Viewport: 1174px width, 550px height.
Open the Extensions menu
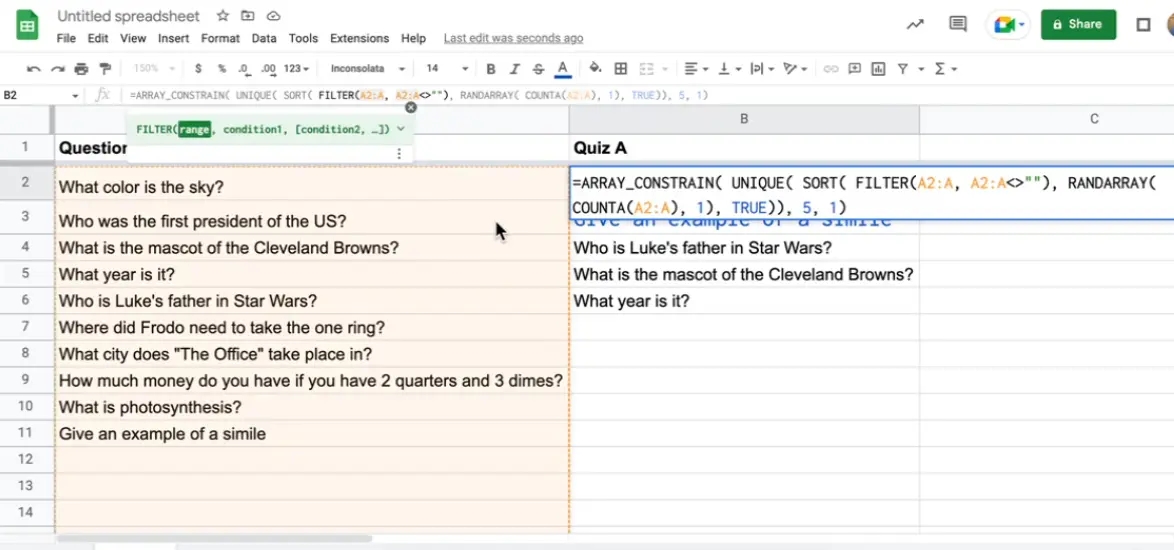[359, 38]
